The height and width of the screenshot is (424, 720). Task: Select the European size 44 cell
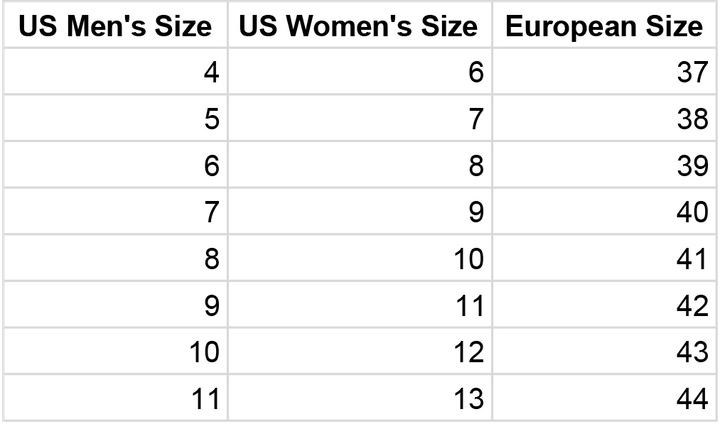point(604,399)
